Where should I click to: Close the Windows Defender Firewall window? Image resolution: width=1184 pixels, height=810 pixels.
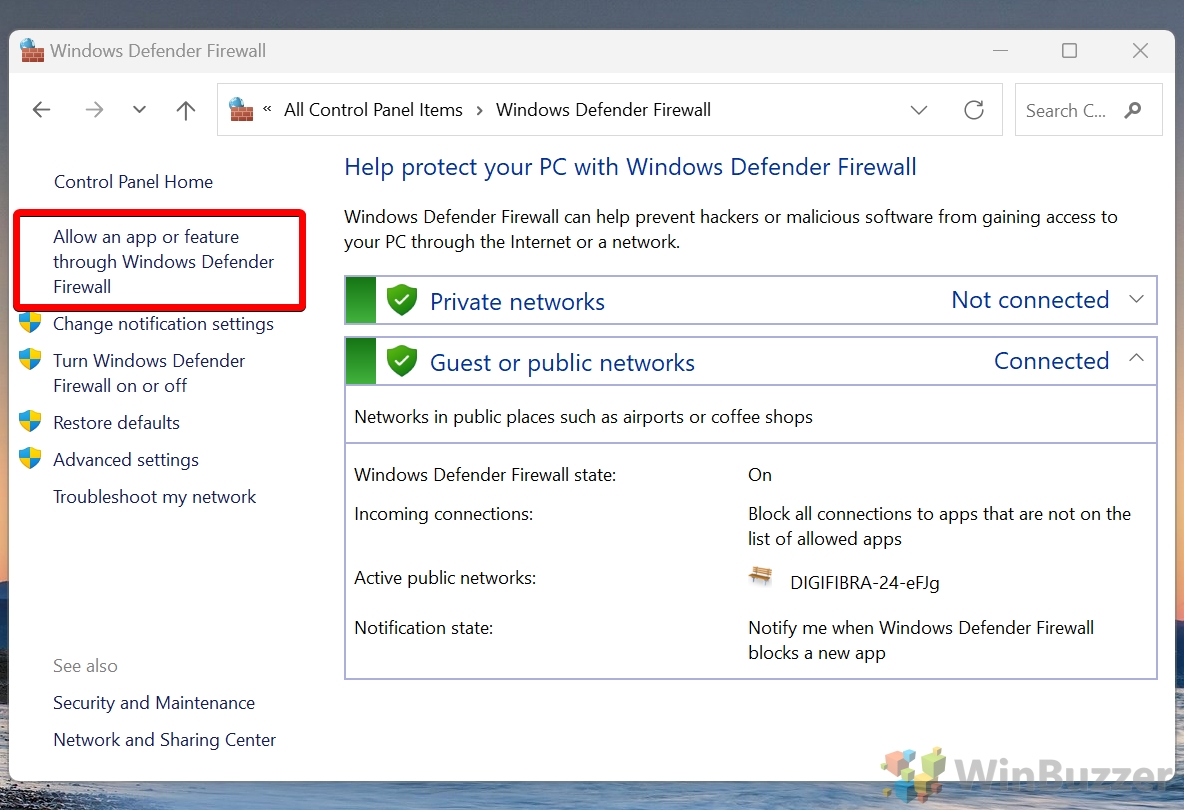click(1140, 51)
